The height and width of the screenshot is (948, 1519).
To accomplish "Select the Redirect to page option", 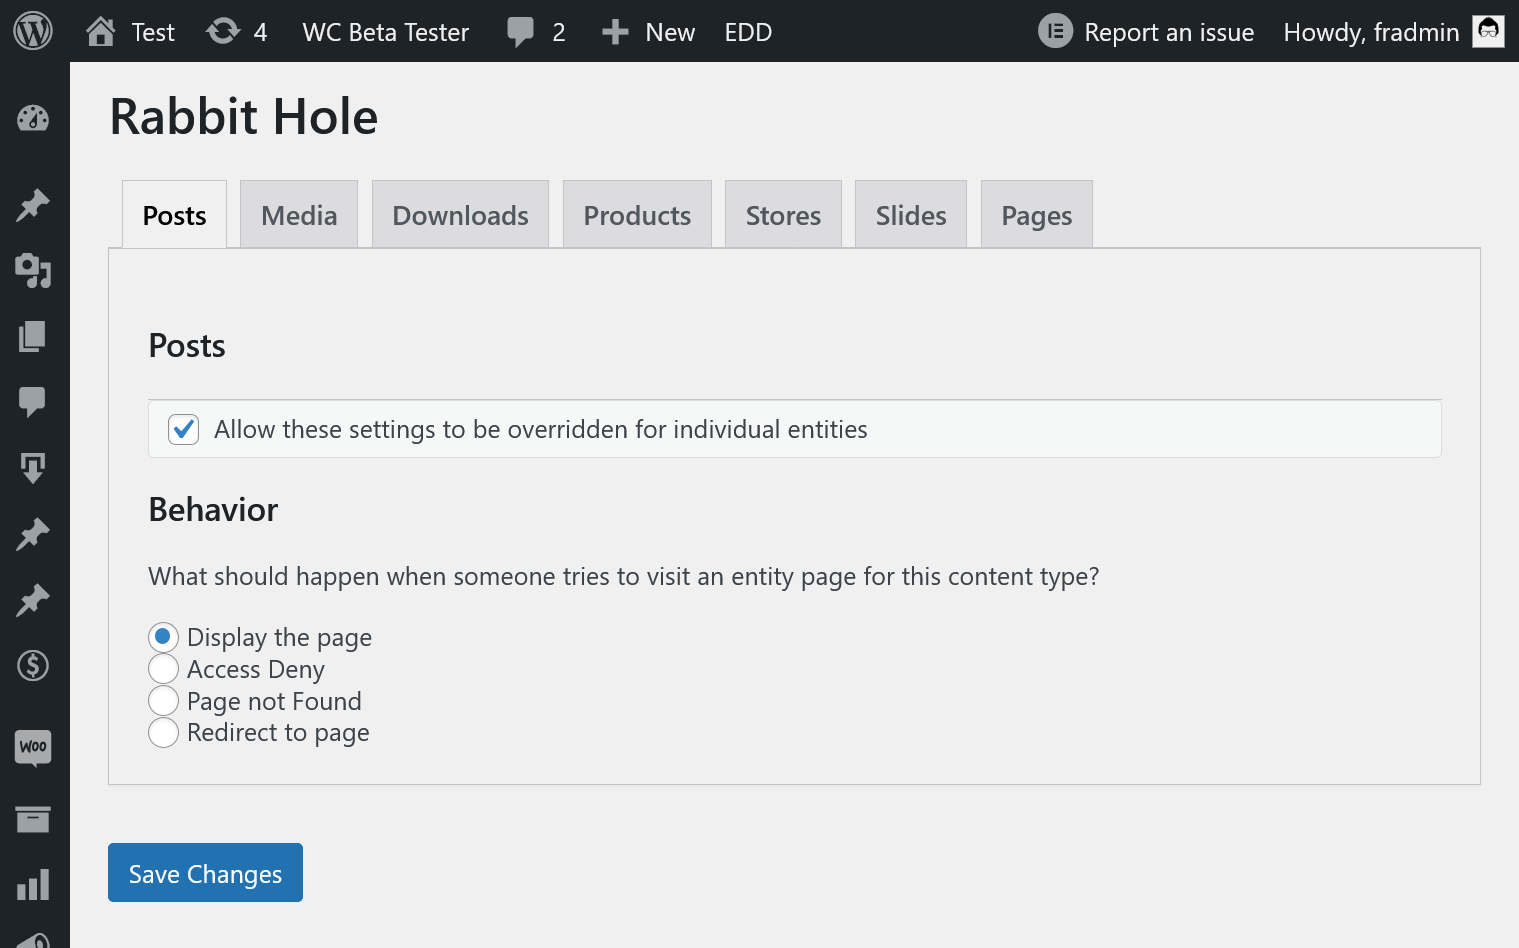I will [x=163, y=732].
